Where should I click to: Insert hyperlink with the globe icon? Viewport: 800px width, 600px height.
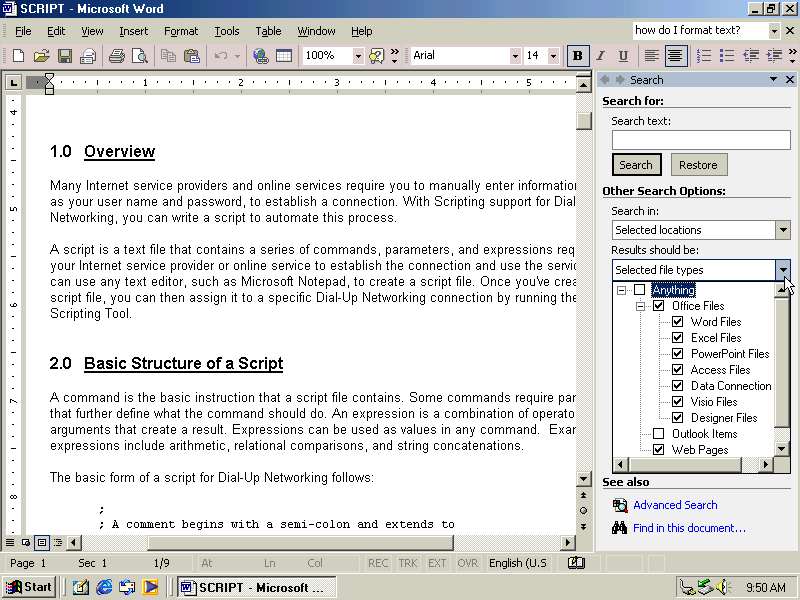coord(261,56)
